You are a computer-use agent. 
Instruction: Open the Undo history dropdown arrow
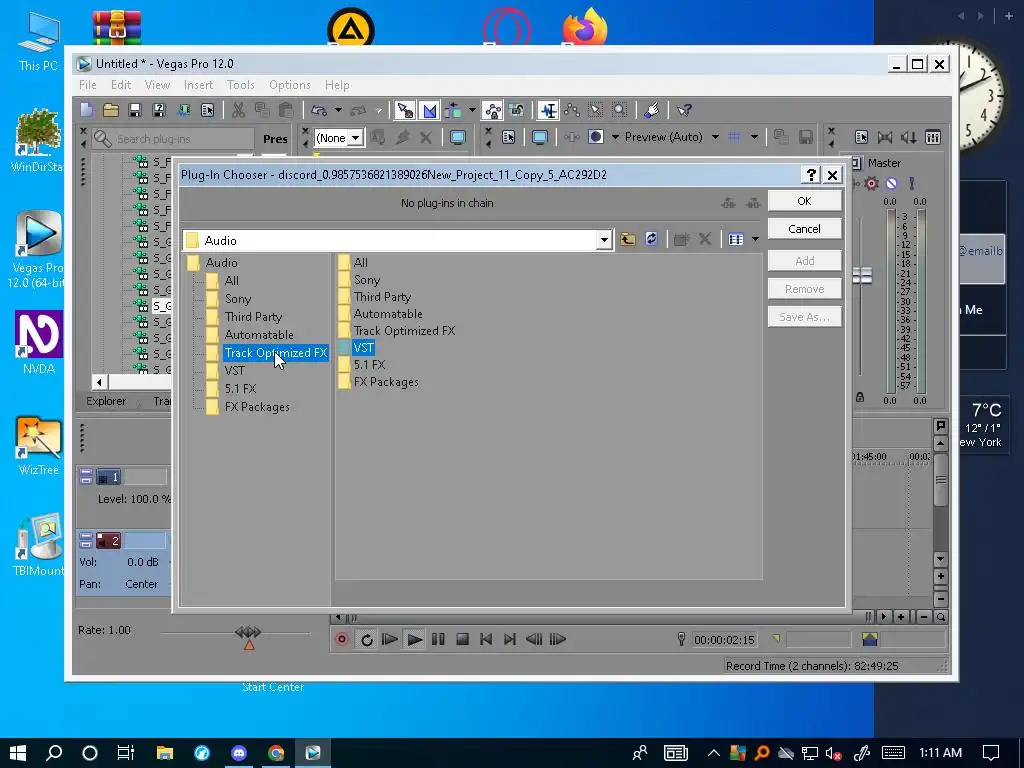click(338, 110)
